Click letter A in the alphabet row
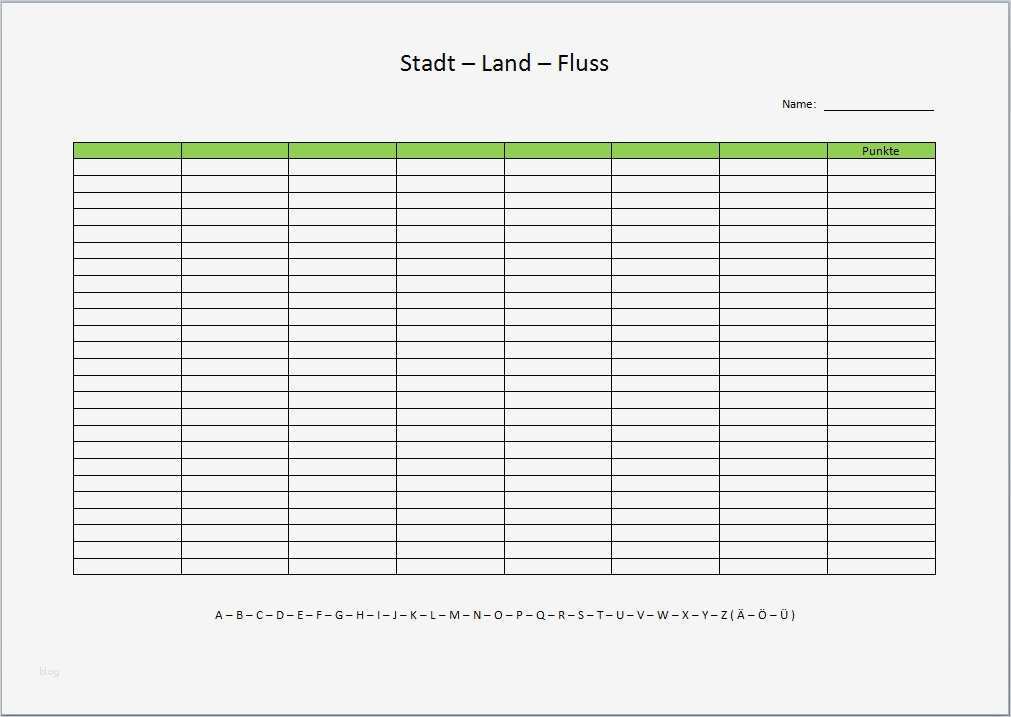The width and height of the screenshot is (1011, 717). [x=219, y=615]
